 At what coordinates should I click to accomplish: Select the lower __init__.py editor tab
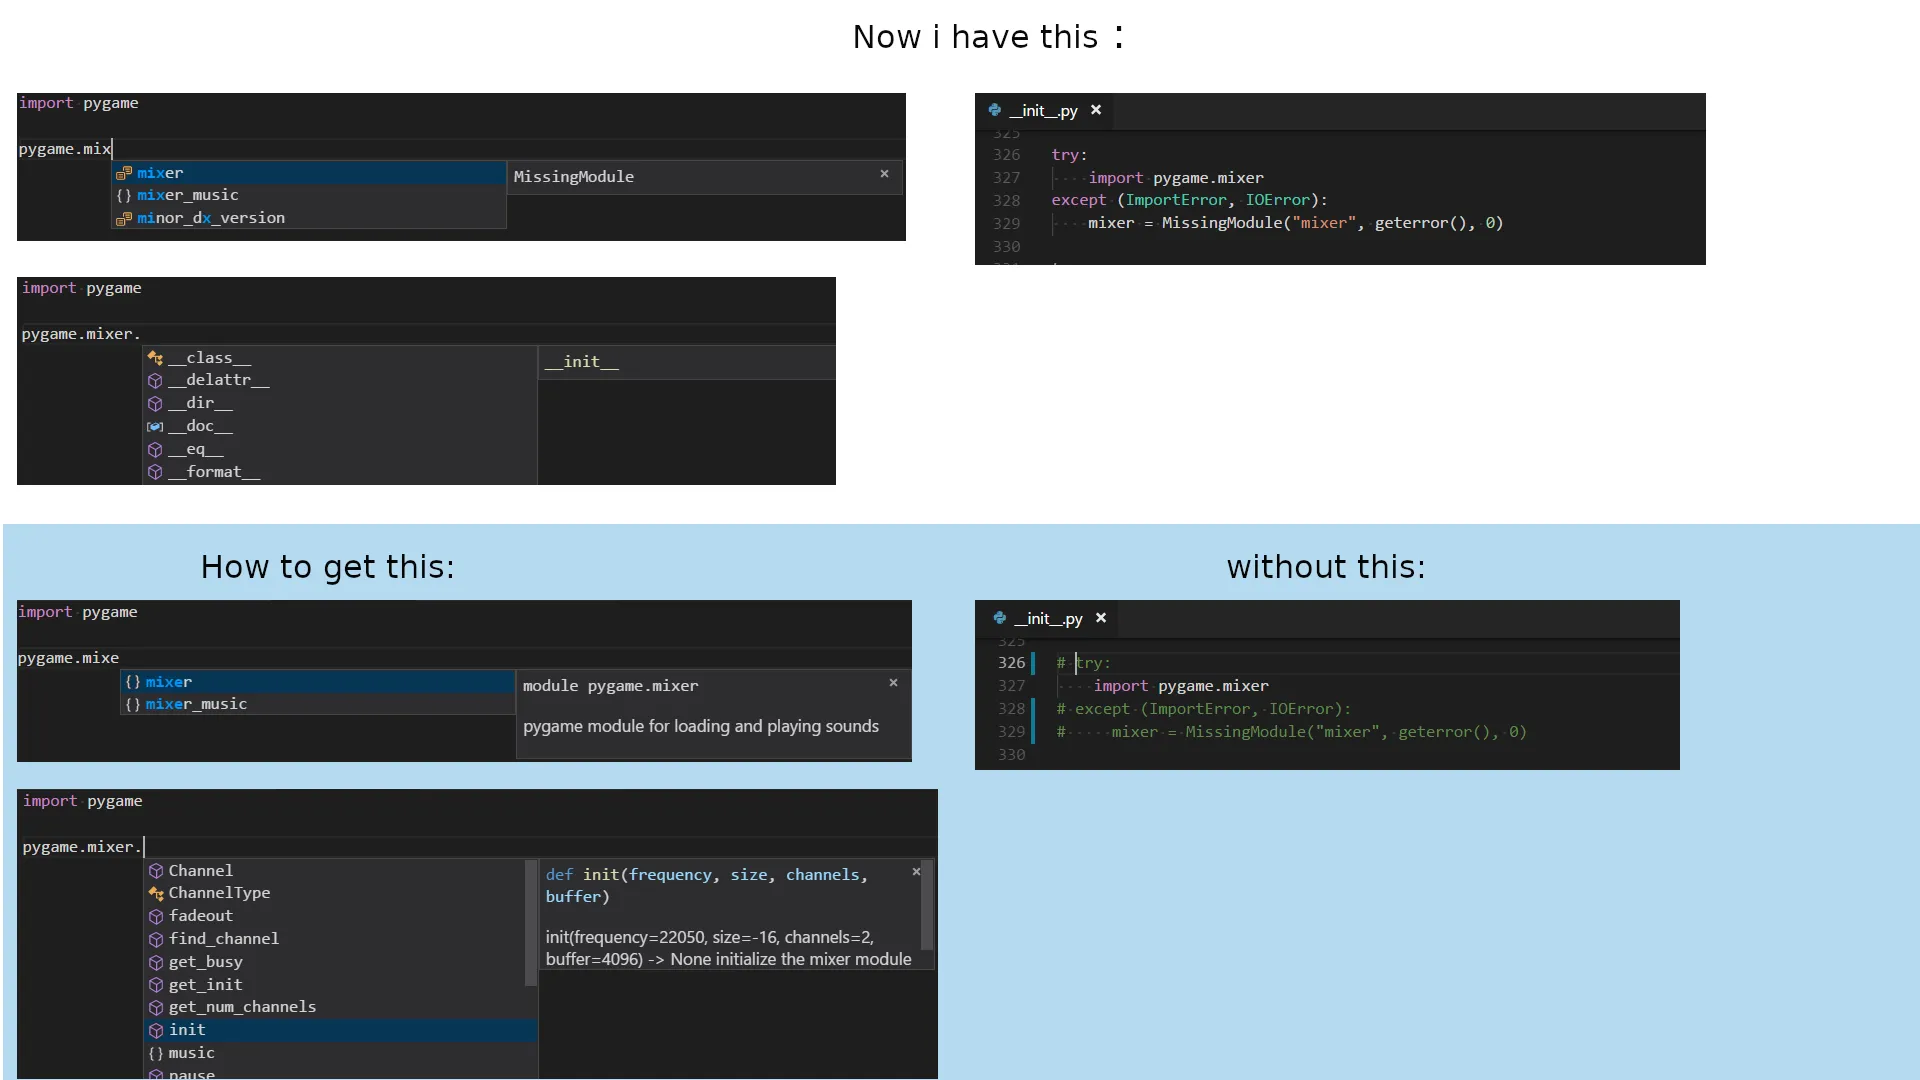[x=1048, y=619]
